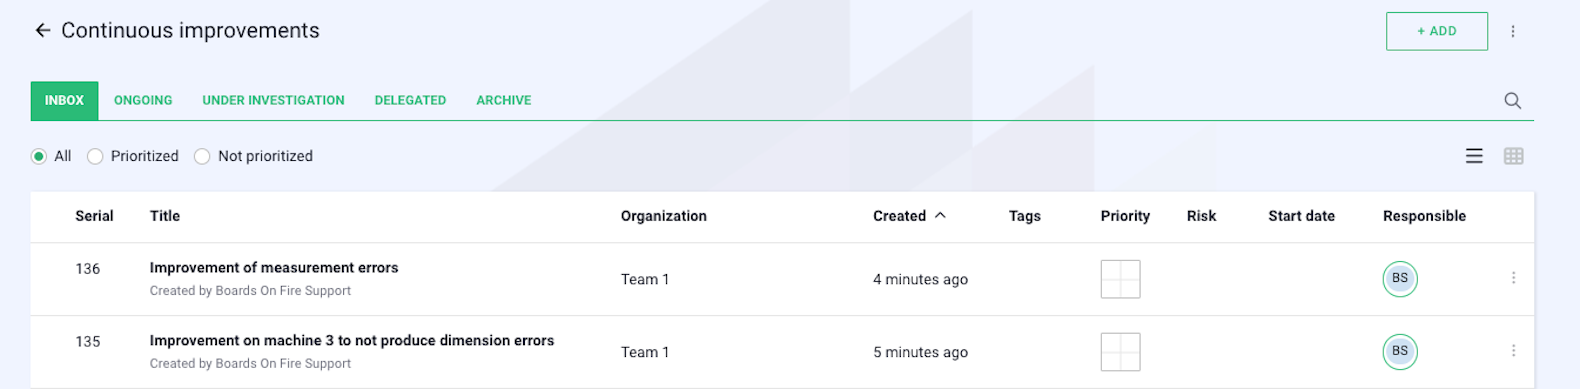
Task: Sort by the Title column header
Action: pos(165,216)
